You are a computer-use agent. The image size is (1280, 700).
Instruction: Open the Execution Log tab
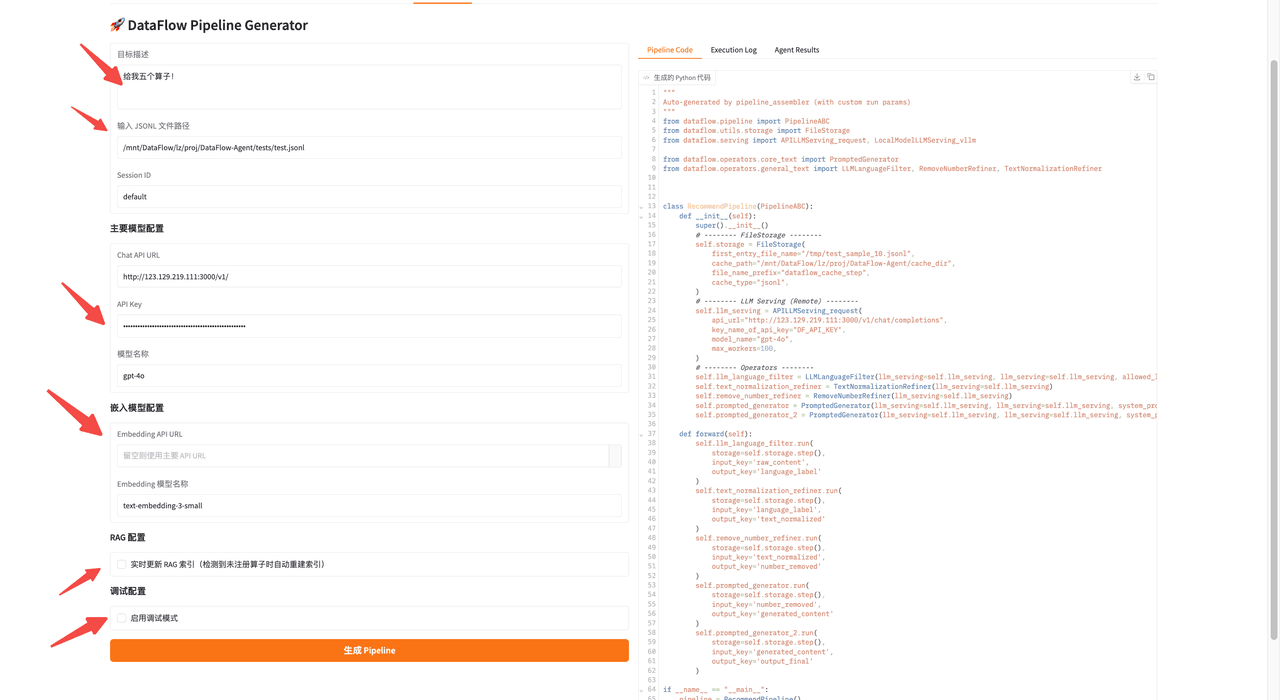click(733, 50)
